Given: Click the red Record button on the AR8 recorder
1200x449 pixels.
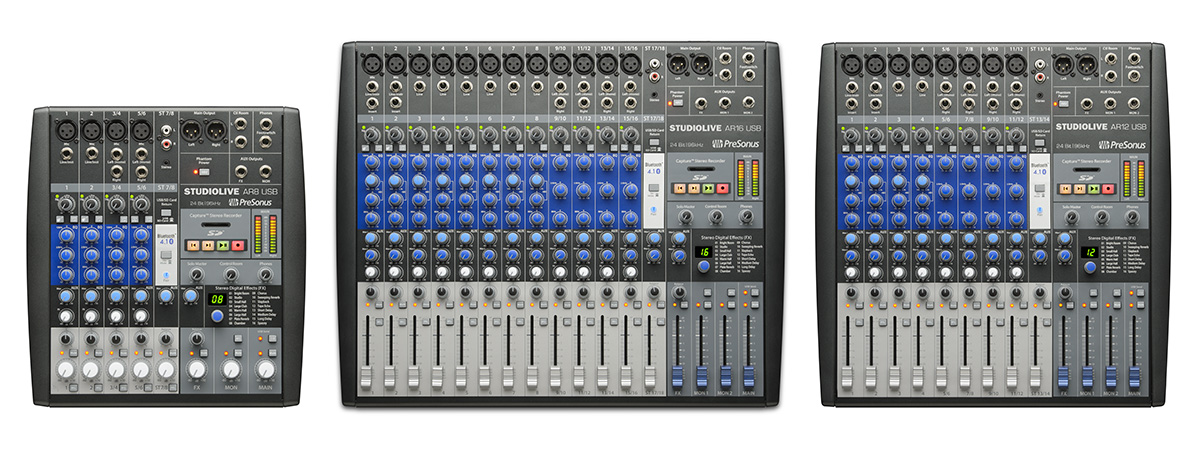Looking at the screenshot, I should point(238,243).
